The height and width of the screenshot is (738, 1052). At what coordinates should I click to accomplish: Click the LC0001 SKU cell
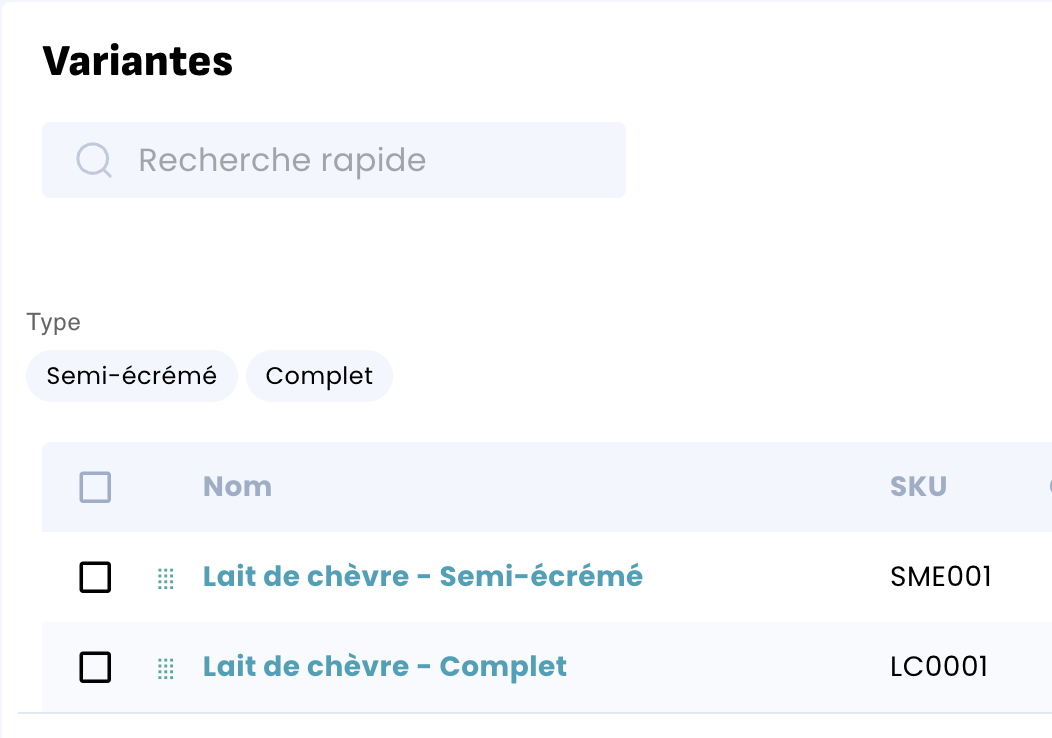click(938, 667)
